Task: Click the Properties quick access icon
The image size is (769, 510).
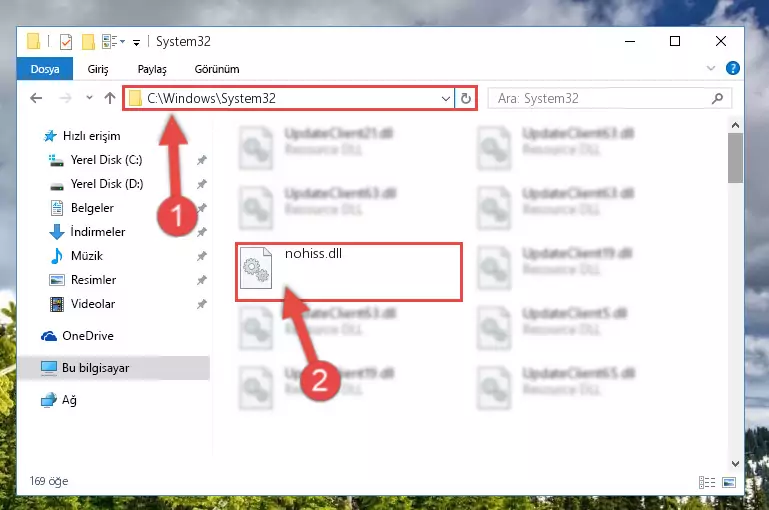Action: click(x=66, y=42)
